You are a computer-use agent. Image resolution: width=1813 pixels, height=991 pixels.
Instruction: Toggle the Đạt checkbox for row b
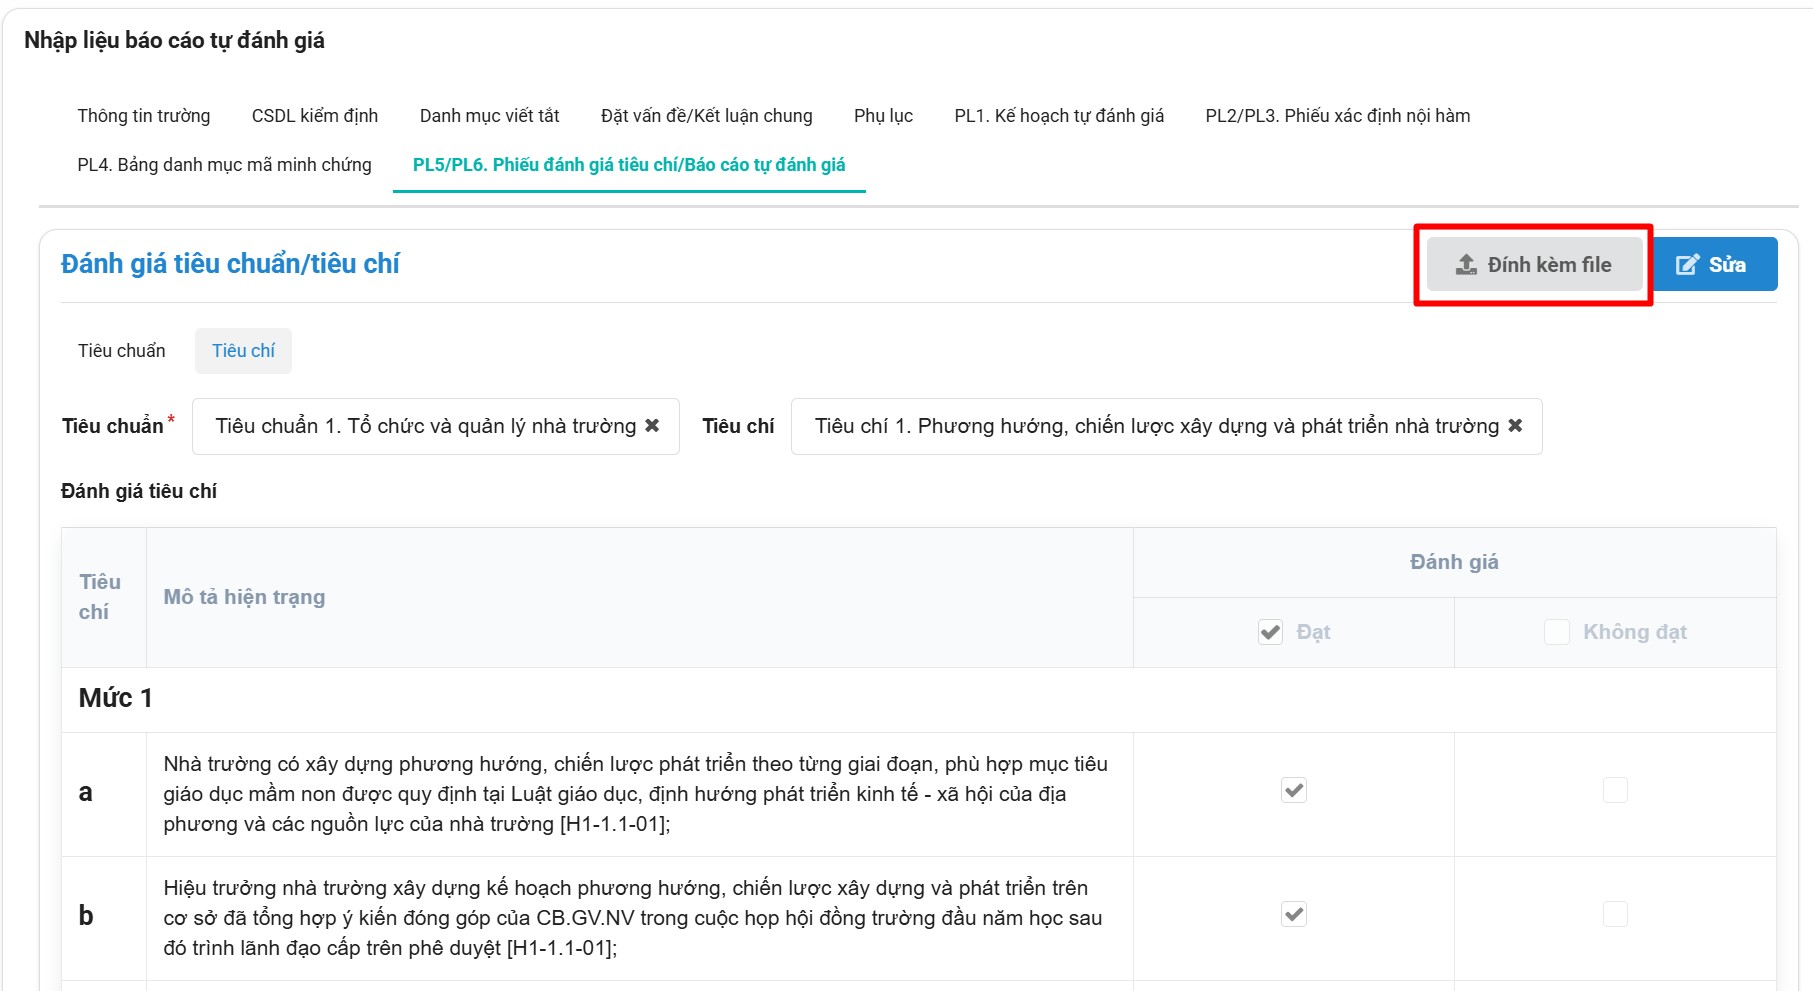tap(1294, 915)
